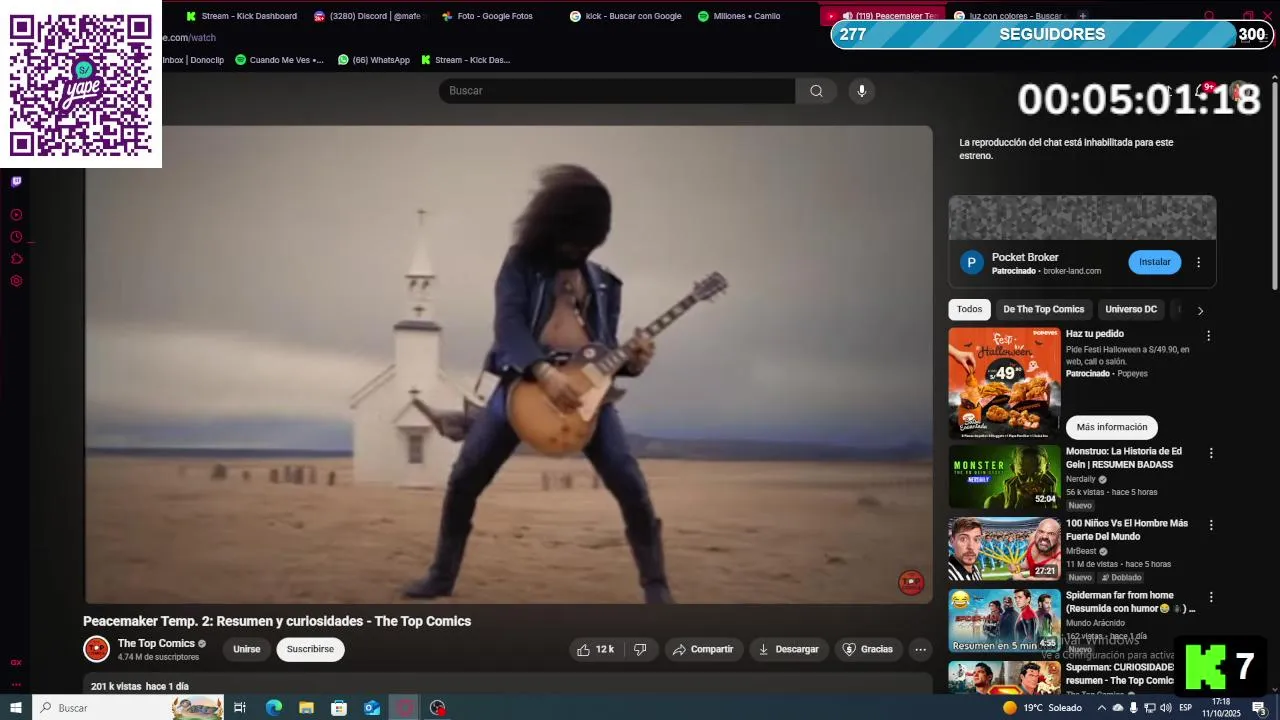Open Inbox | Donoclip bookmark

(193, 60)
